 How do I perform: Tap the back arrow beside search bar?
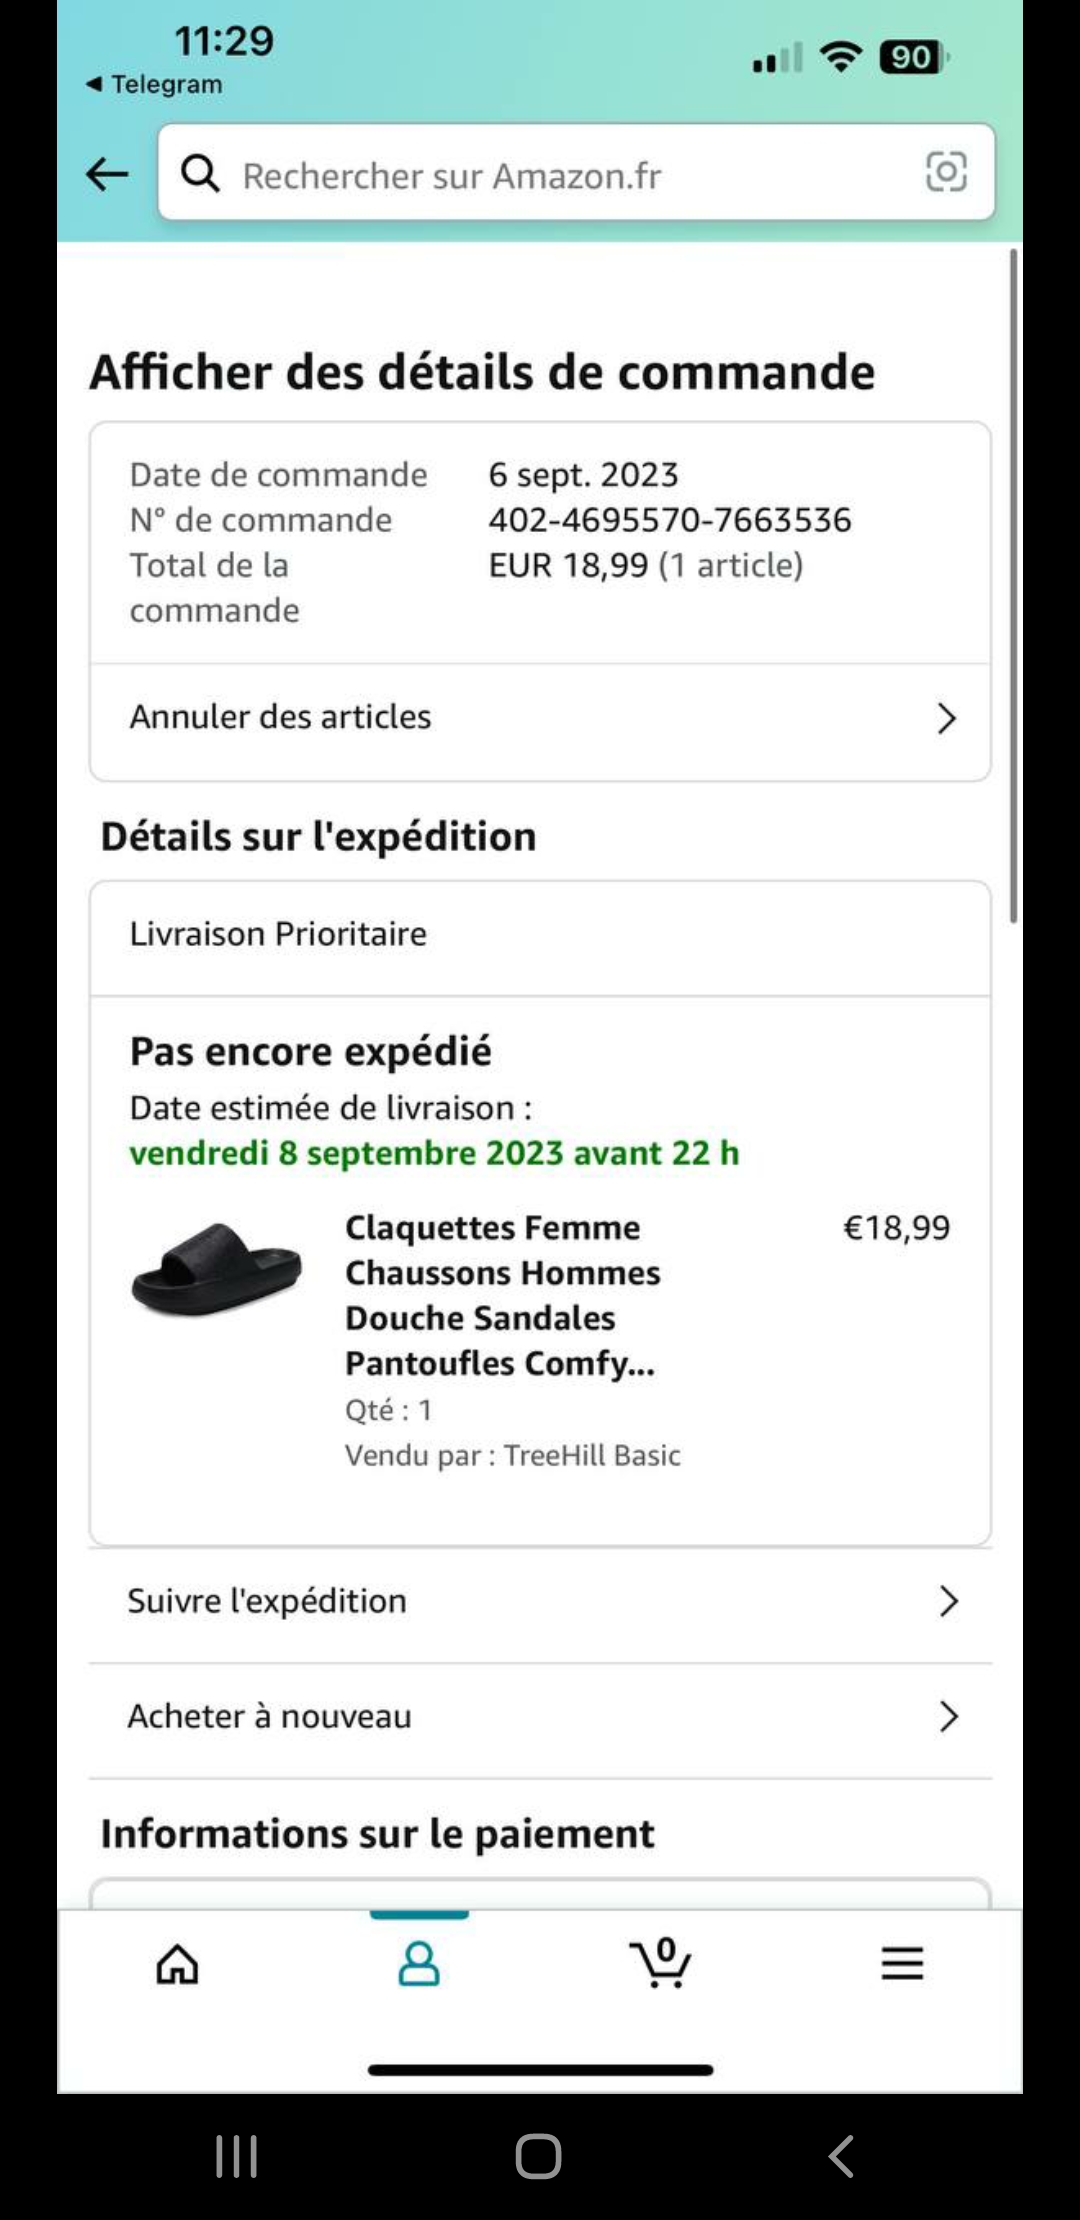tap(107, 174)
